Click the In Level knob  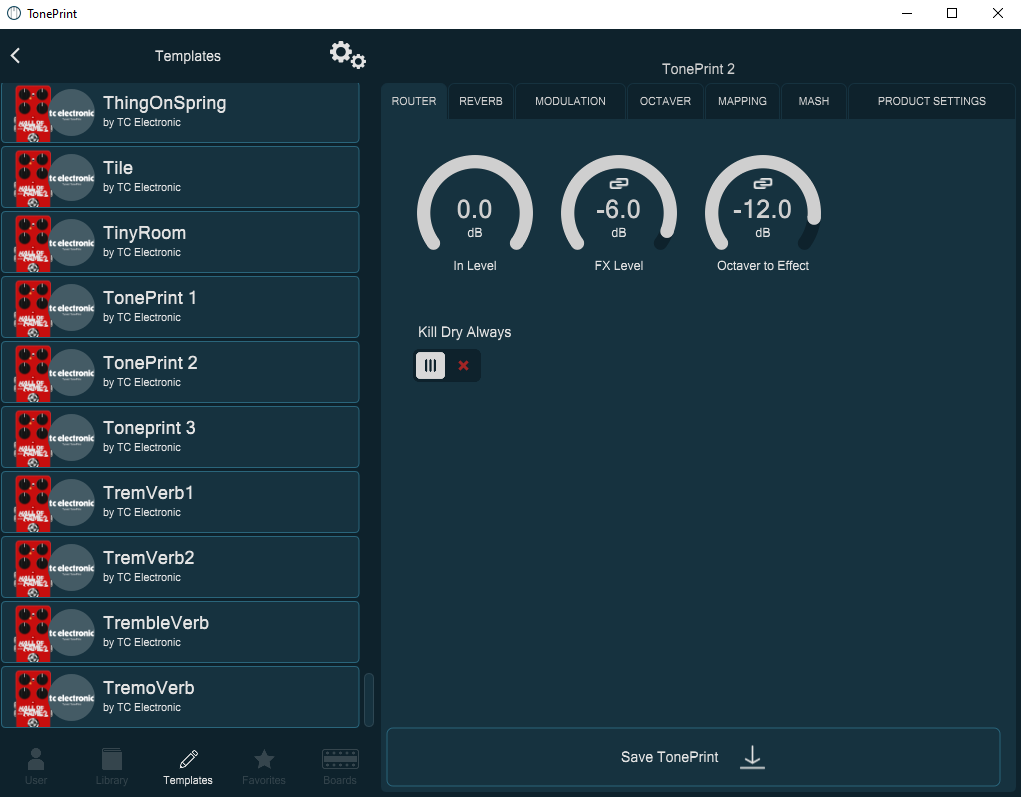475,205
